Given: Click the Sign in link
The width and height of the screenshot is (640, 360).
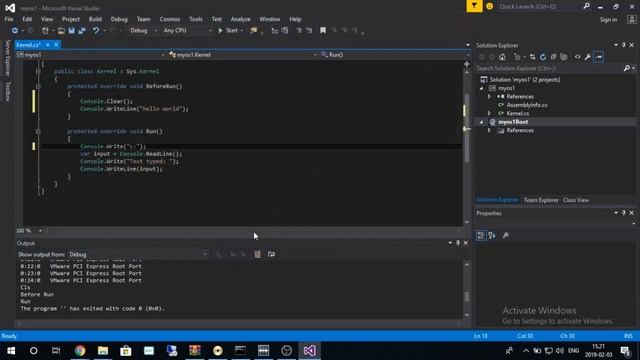Looking at the screenshot, I should 608,20.
